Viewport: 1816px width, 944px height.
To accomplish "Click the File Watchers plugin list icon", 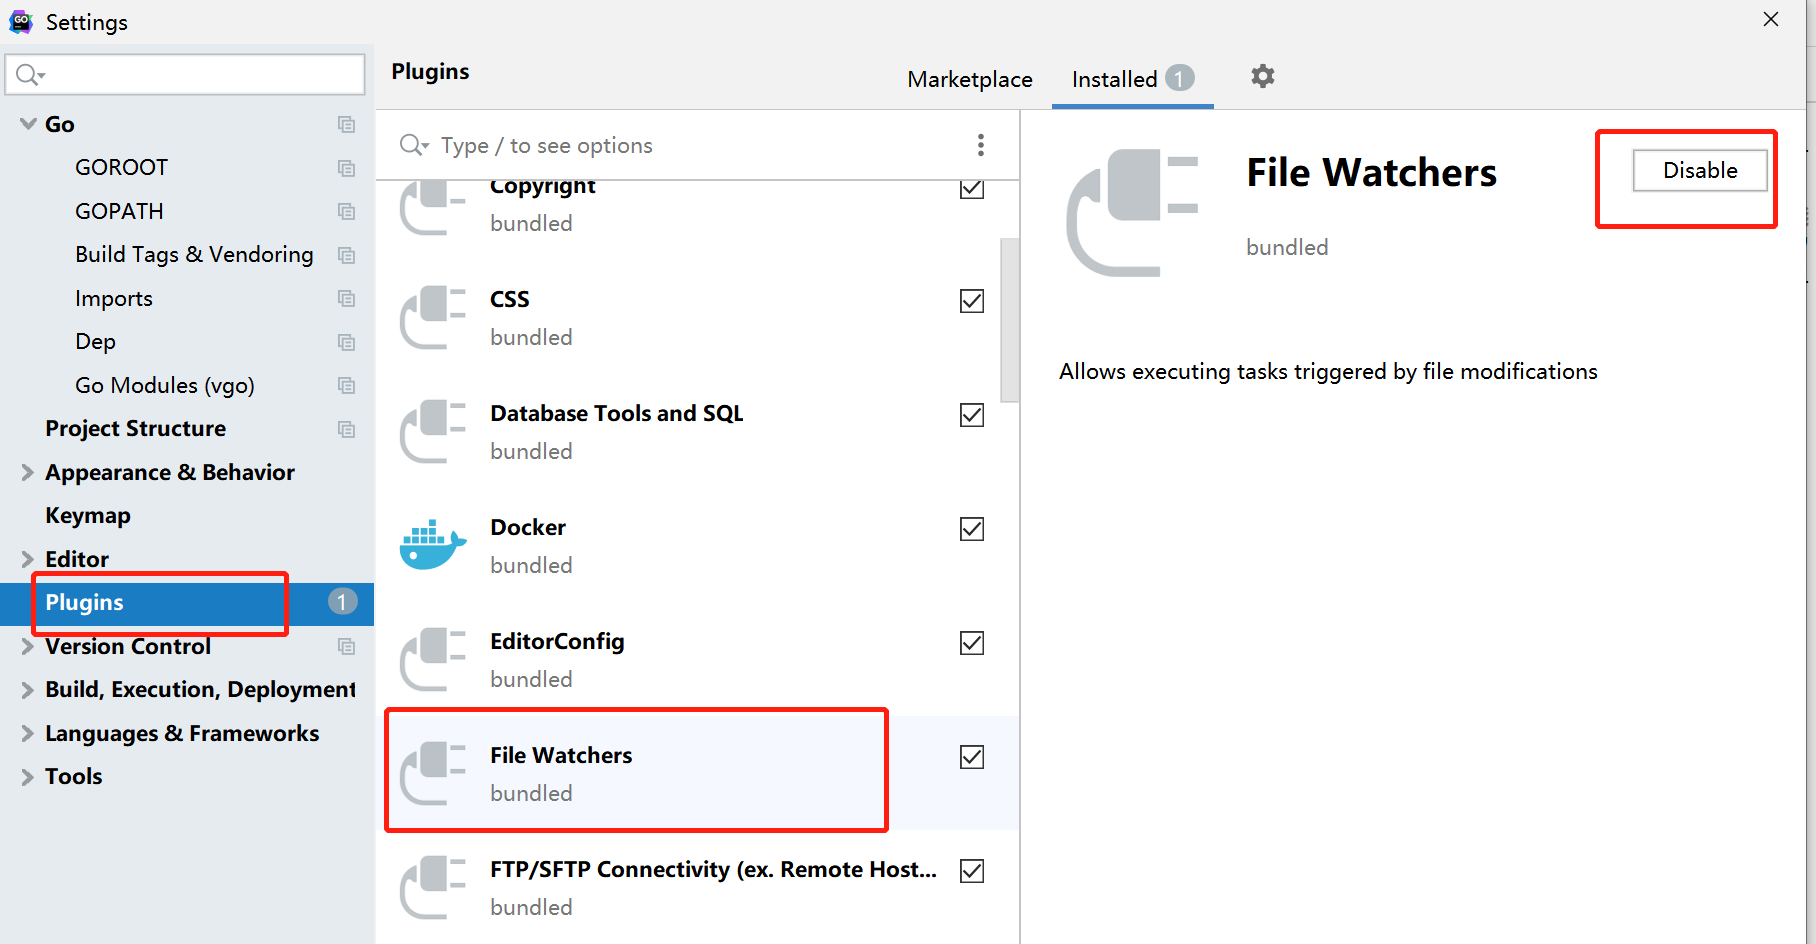I will tap(432, 774).
